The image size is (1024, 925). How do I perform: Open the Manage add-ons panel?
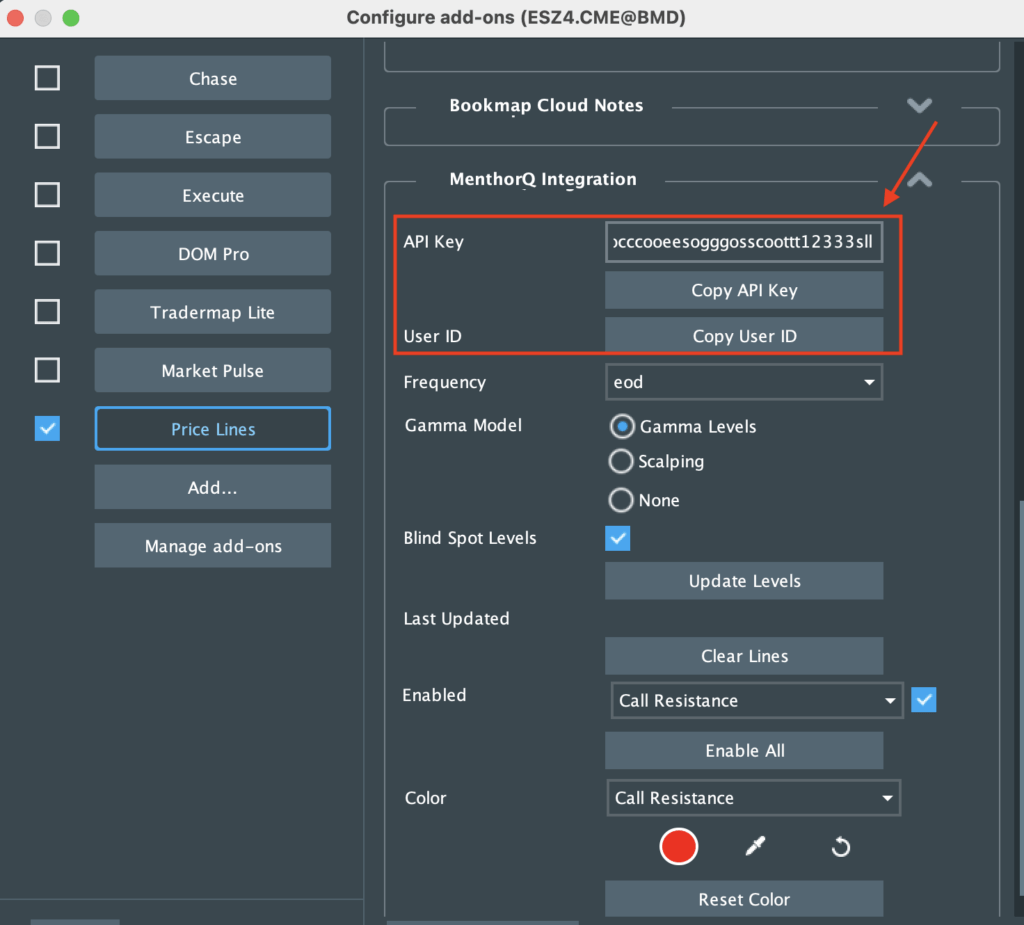[x=212, y=545]
